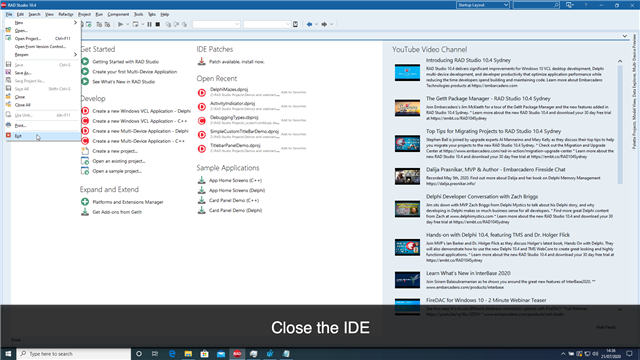Click the help question mark in title bar
The height and width of the screenshot is (360, 640).
click(586, 5)
